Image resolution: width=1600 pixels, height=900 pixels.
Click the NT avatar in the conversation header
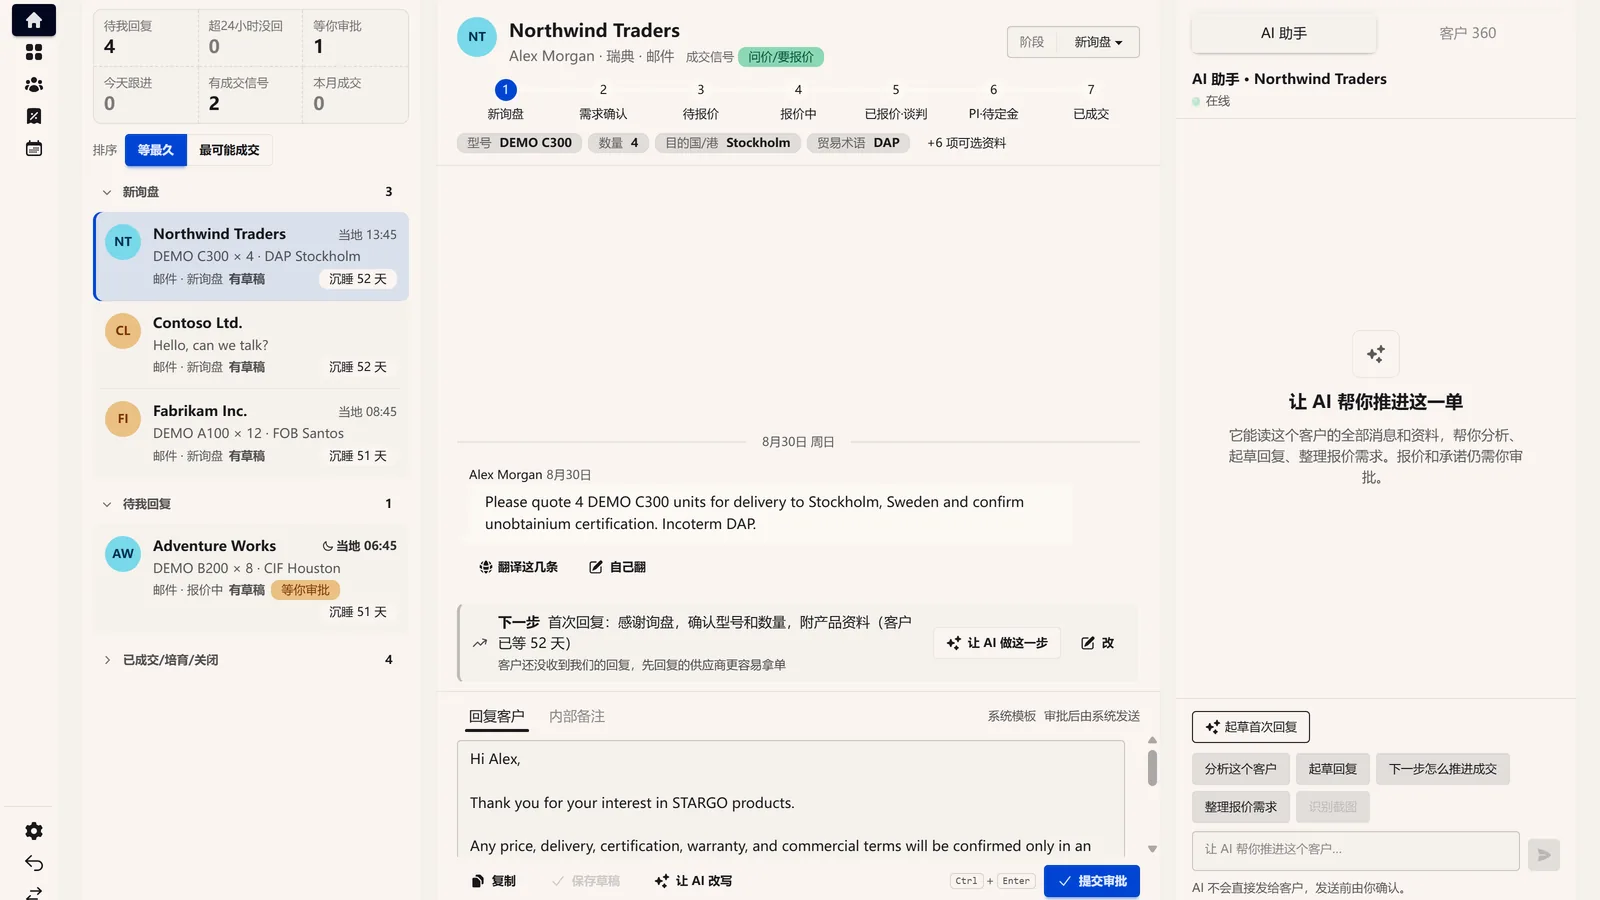pos(477,37)
